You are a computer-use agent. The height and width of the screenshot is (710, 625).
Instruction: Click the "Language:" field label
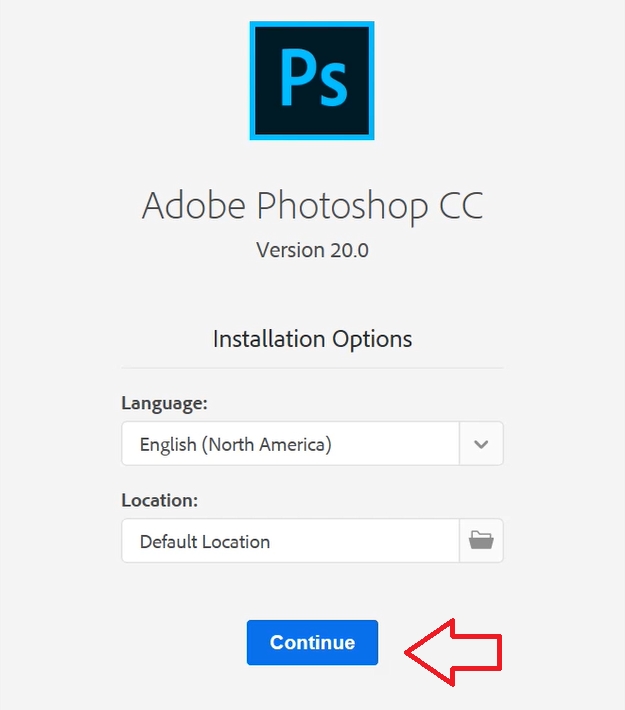(x=164, y=403)
